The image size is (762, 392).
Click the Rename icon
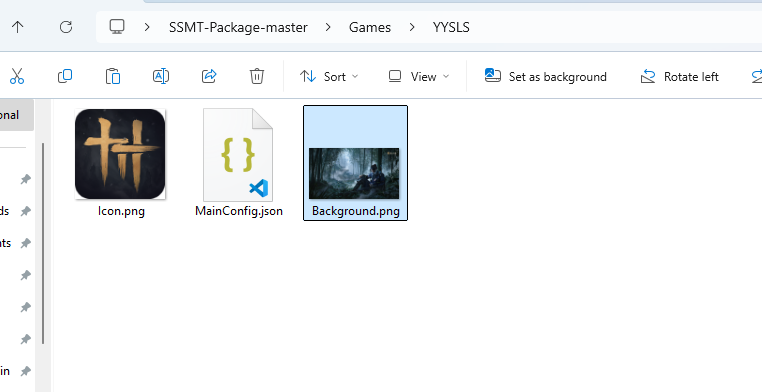coord(161,76)
